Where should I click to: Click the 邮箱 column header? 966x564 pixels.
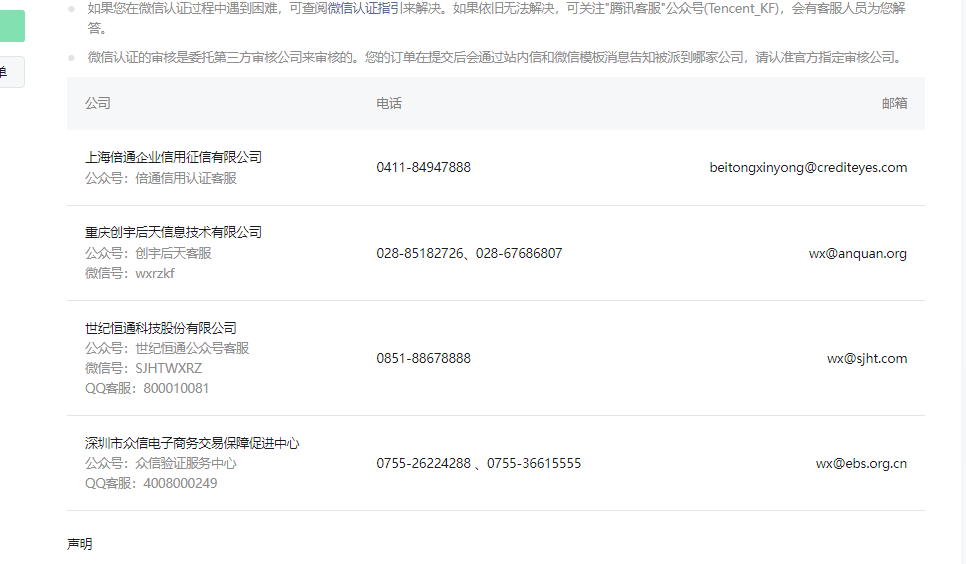pyautogui.click(x=894, y=103)
